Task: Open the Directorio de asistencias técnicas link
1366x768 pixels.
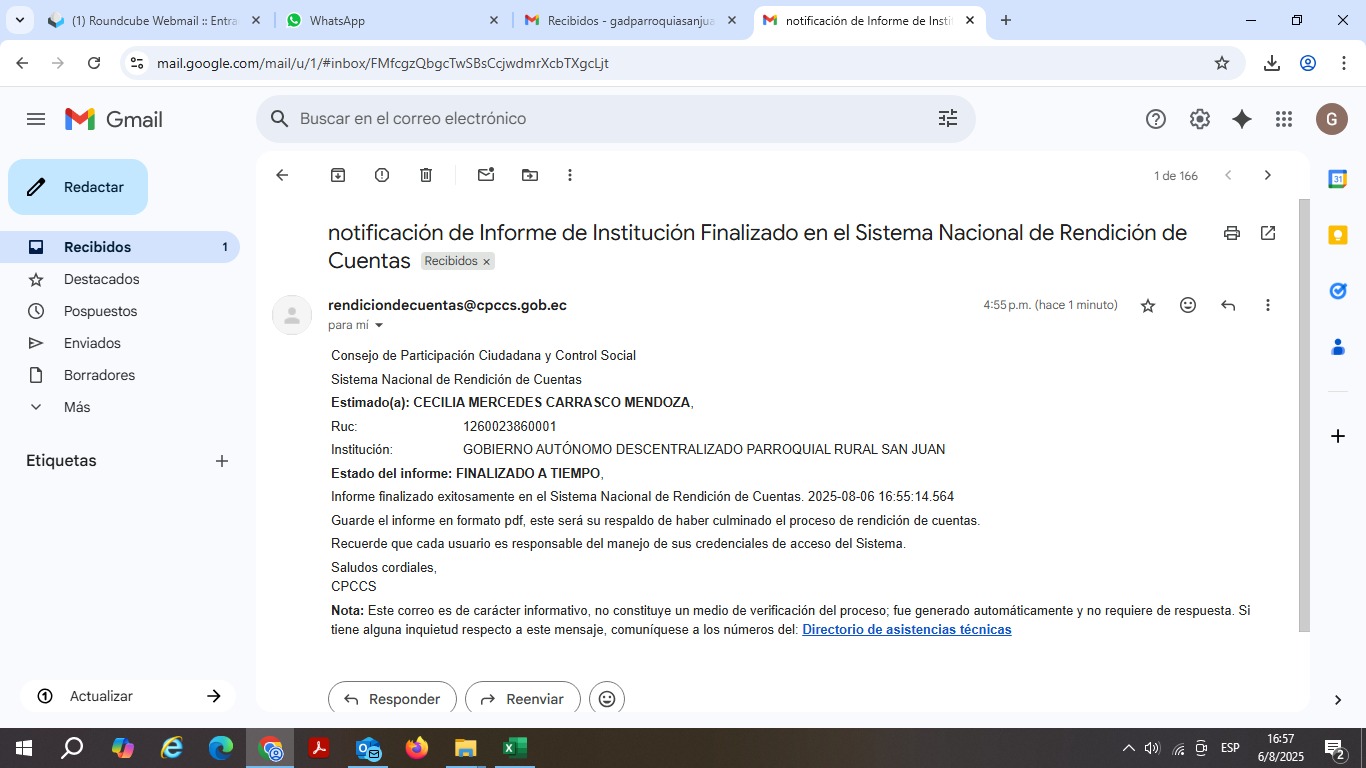Action: [x=906, y=630]
